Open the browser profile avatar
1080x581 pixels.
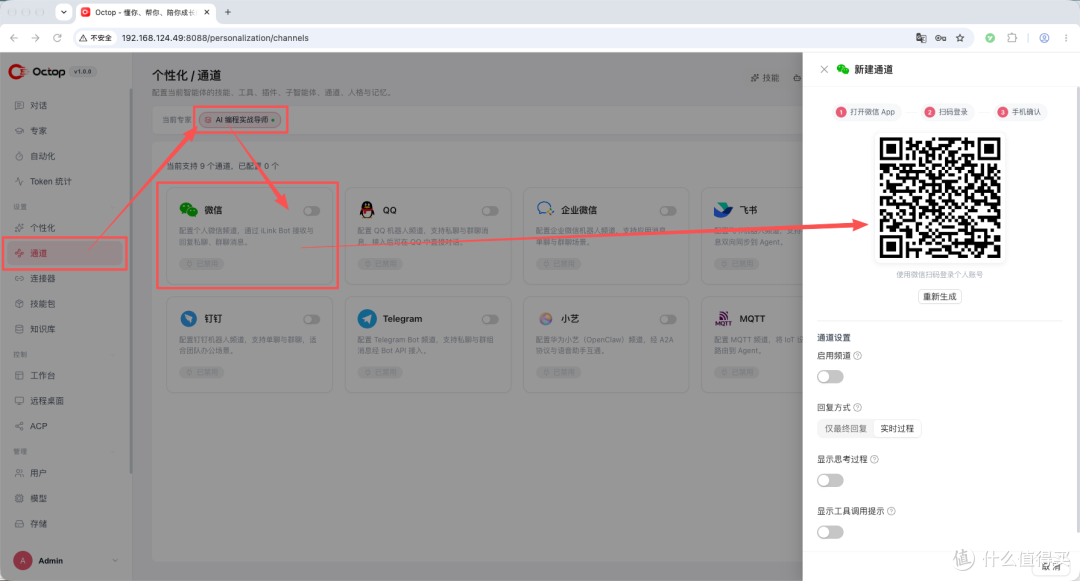pos(1044,38)
